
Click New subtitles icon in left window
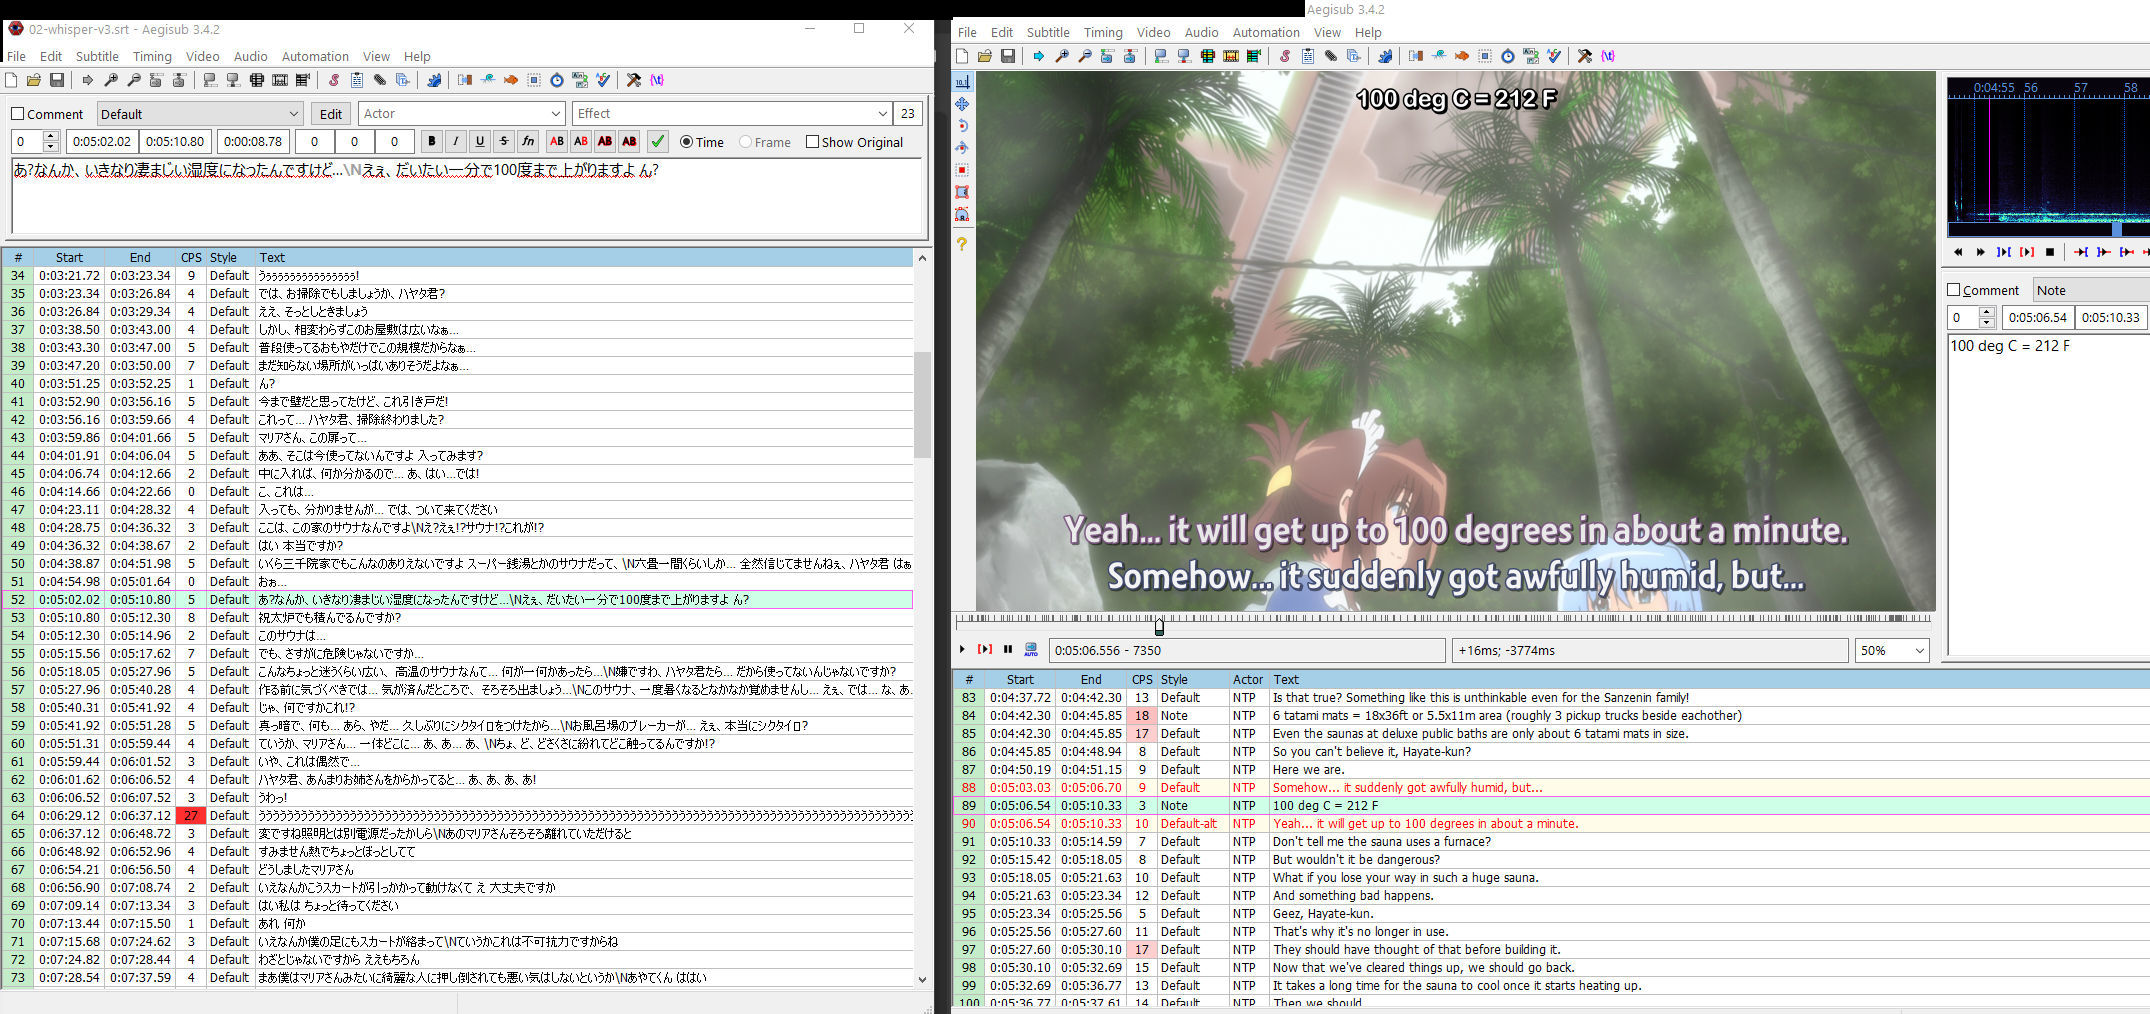click(12, 80)
